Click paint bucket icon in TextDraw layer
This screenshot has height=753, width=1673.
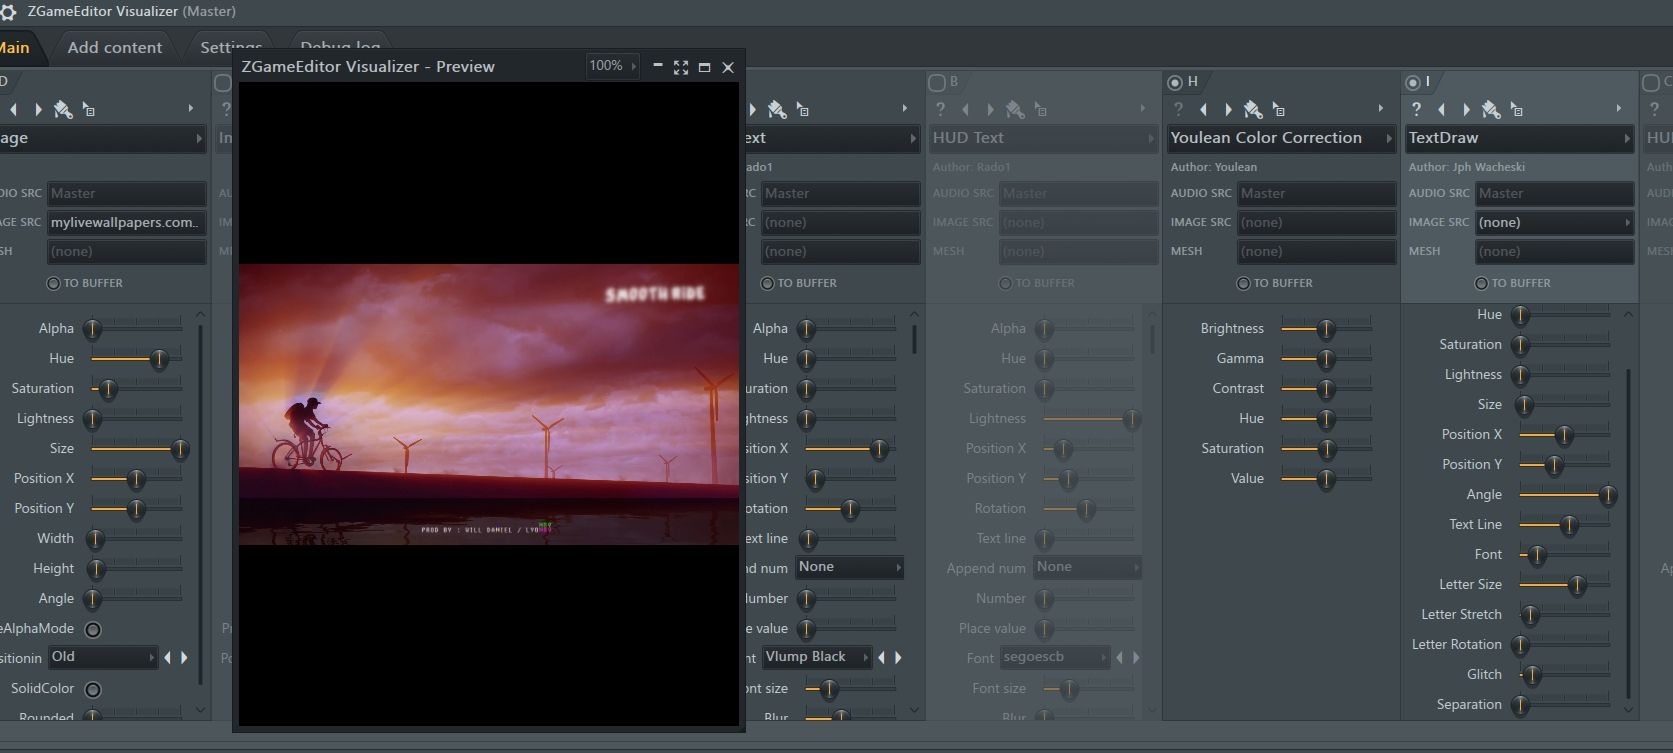(1491, 109)
